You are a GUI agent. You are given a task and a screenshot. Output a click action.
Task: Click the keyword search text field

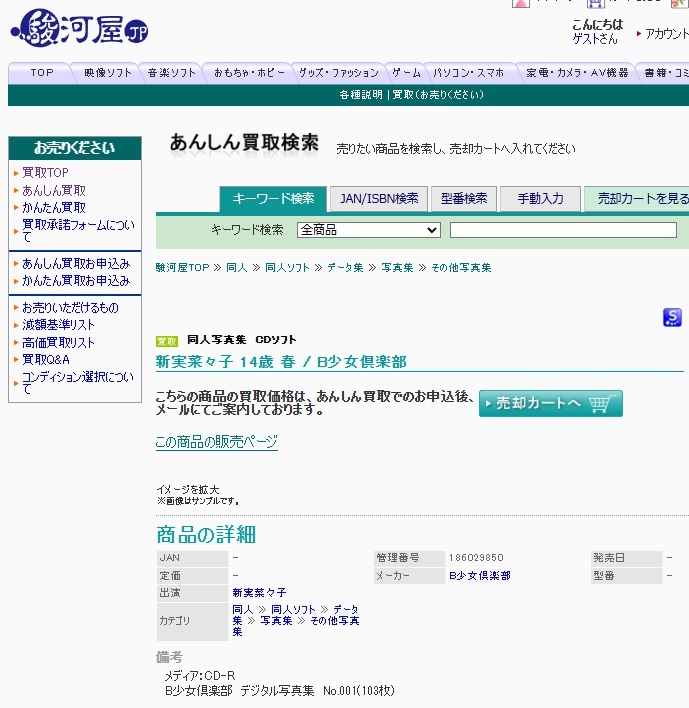click(x=563, y=230)
